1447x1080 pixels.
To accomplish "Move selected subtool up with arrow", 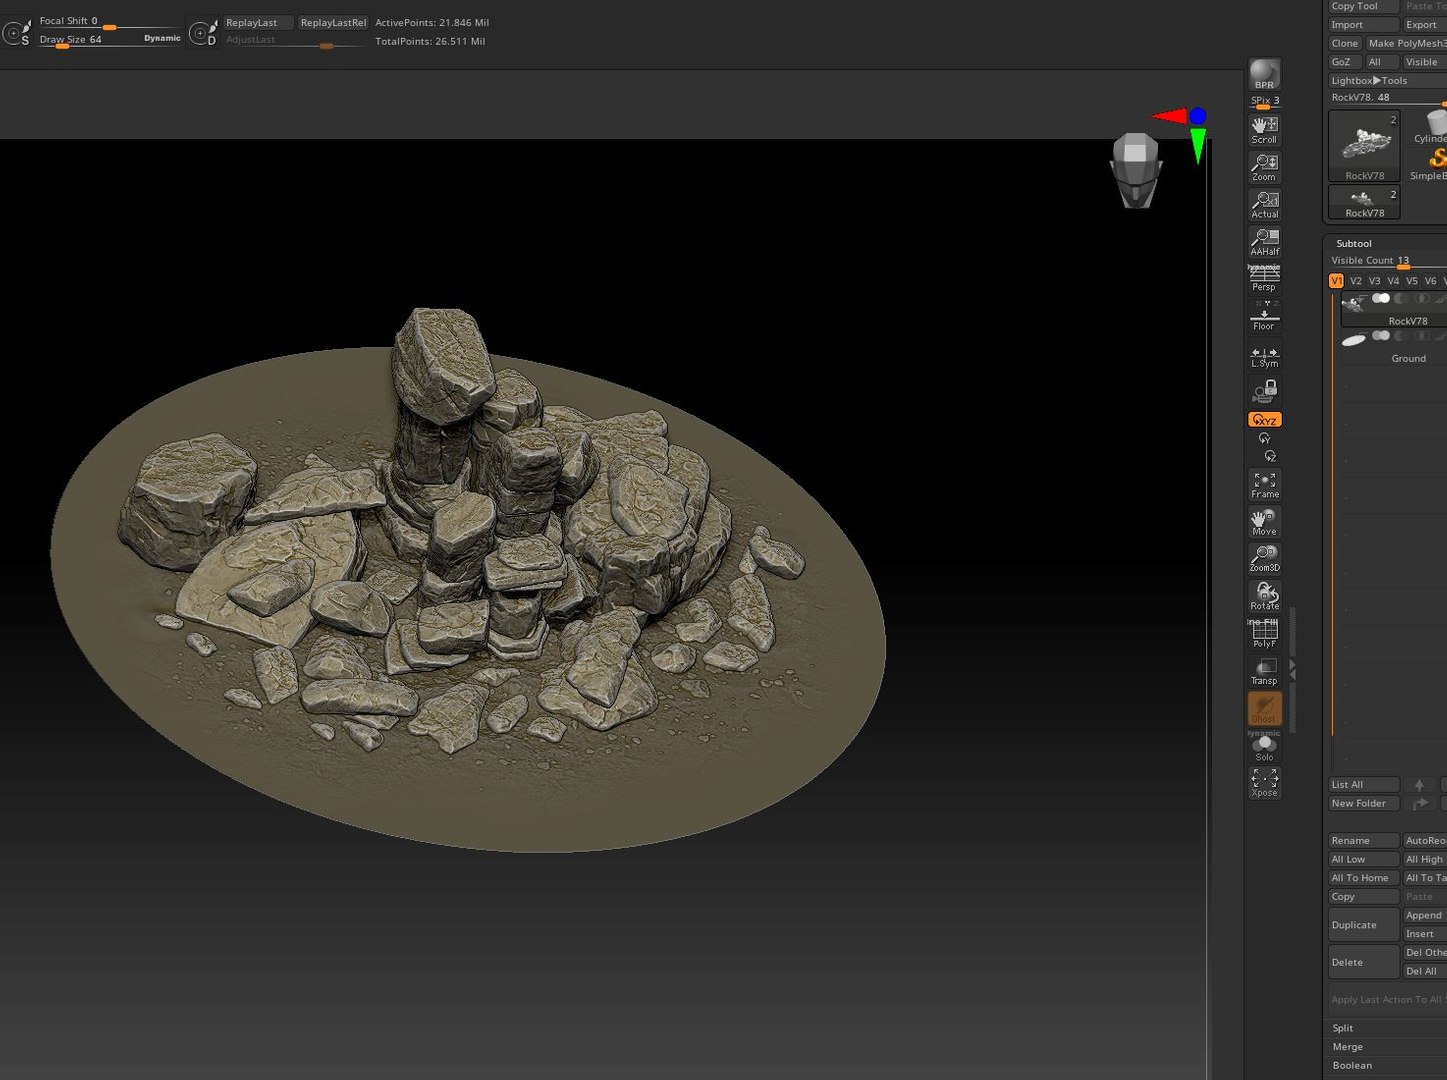I will click(1419, 785).
